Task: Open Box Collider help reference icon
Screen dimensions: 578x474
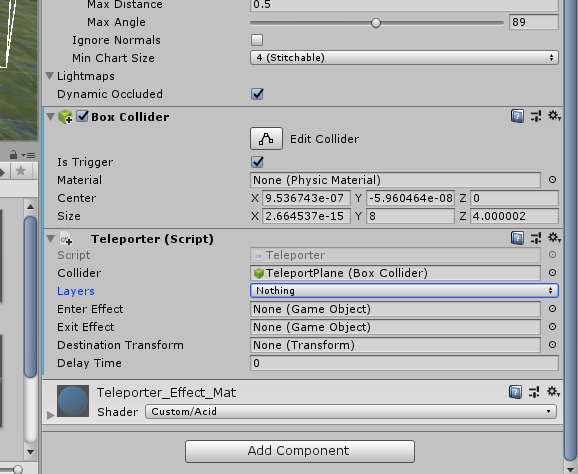Action: [517, 116]
